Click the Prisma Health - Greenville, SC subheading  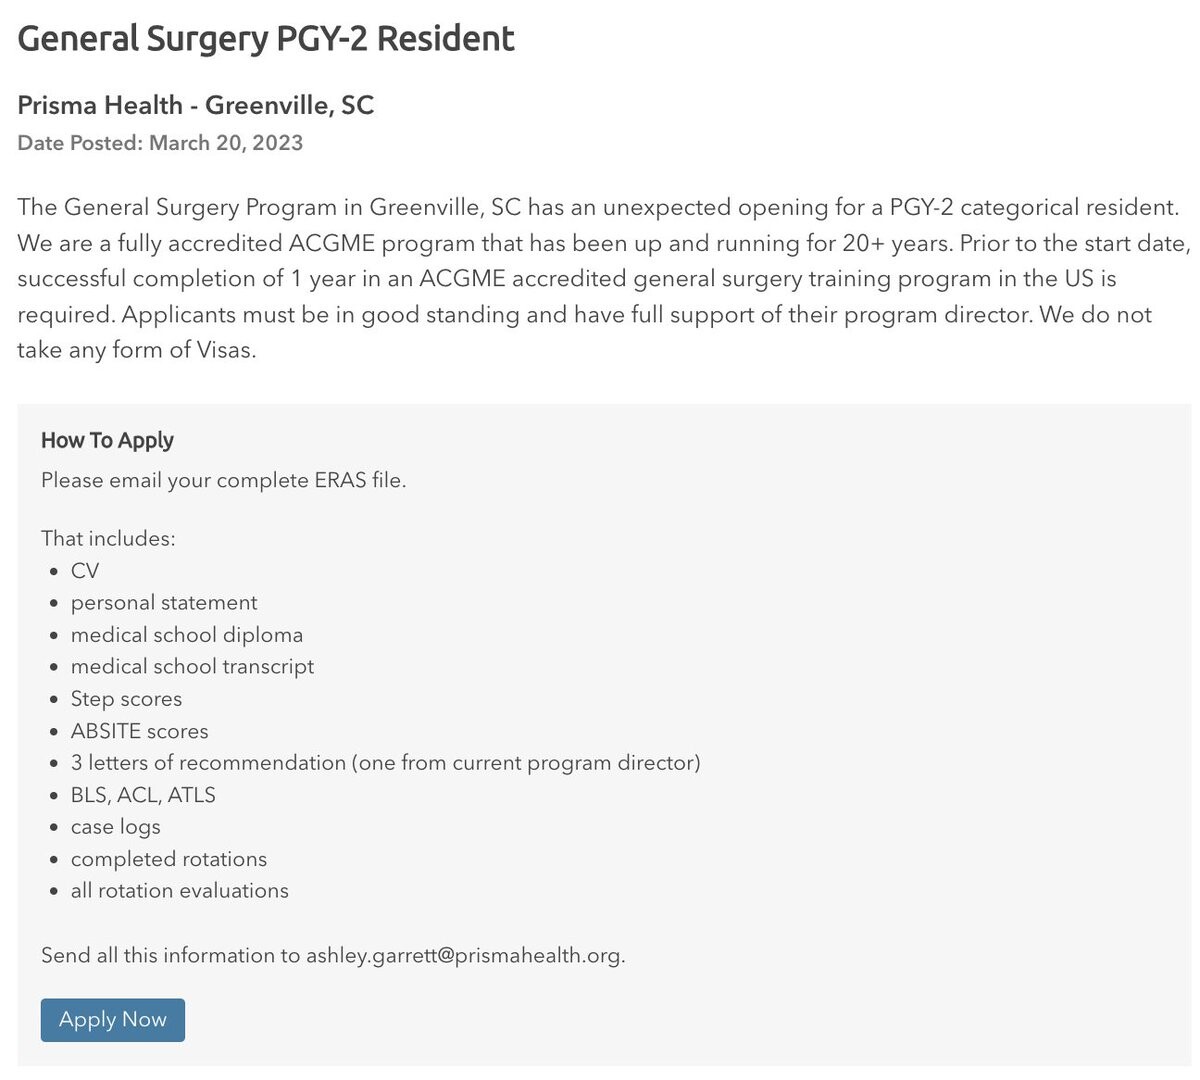pos(196,105)
